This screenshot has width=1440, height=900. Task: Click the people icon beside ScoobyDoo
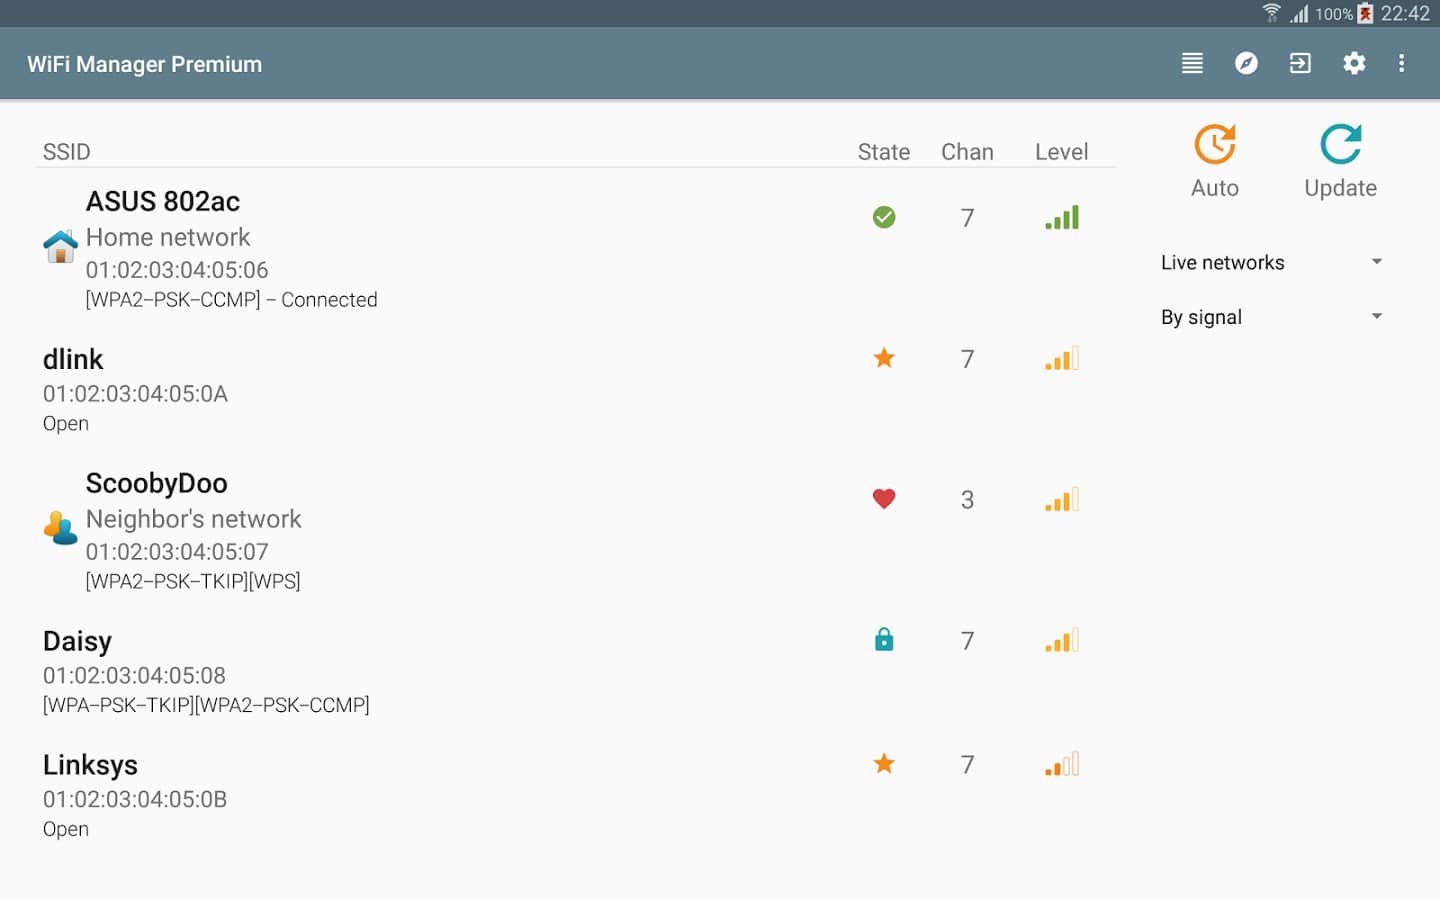point(61,528)
